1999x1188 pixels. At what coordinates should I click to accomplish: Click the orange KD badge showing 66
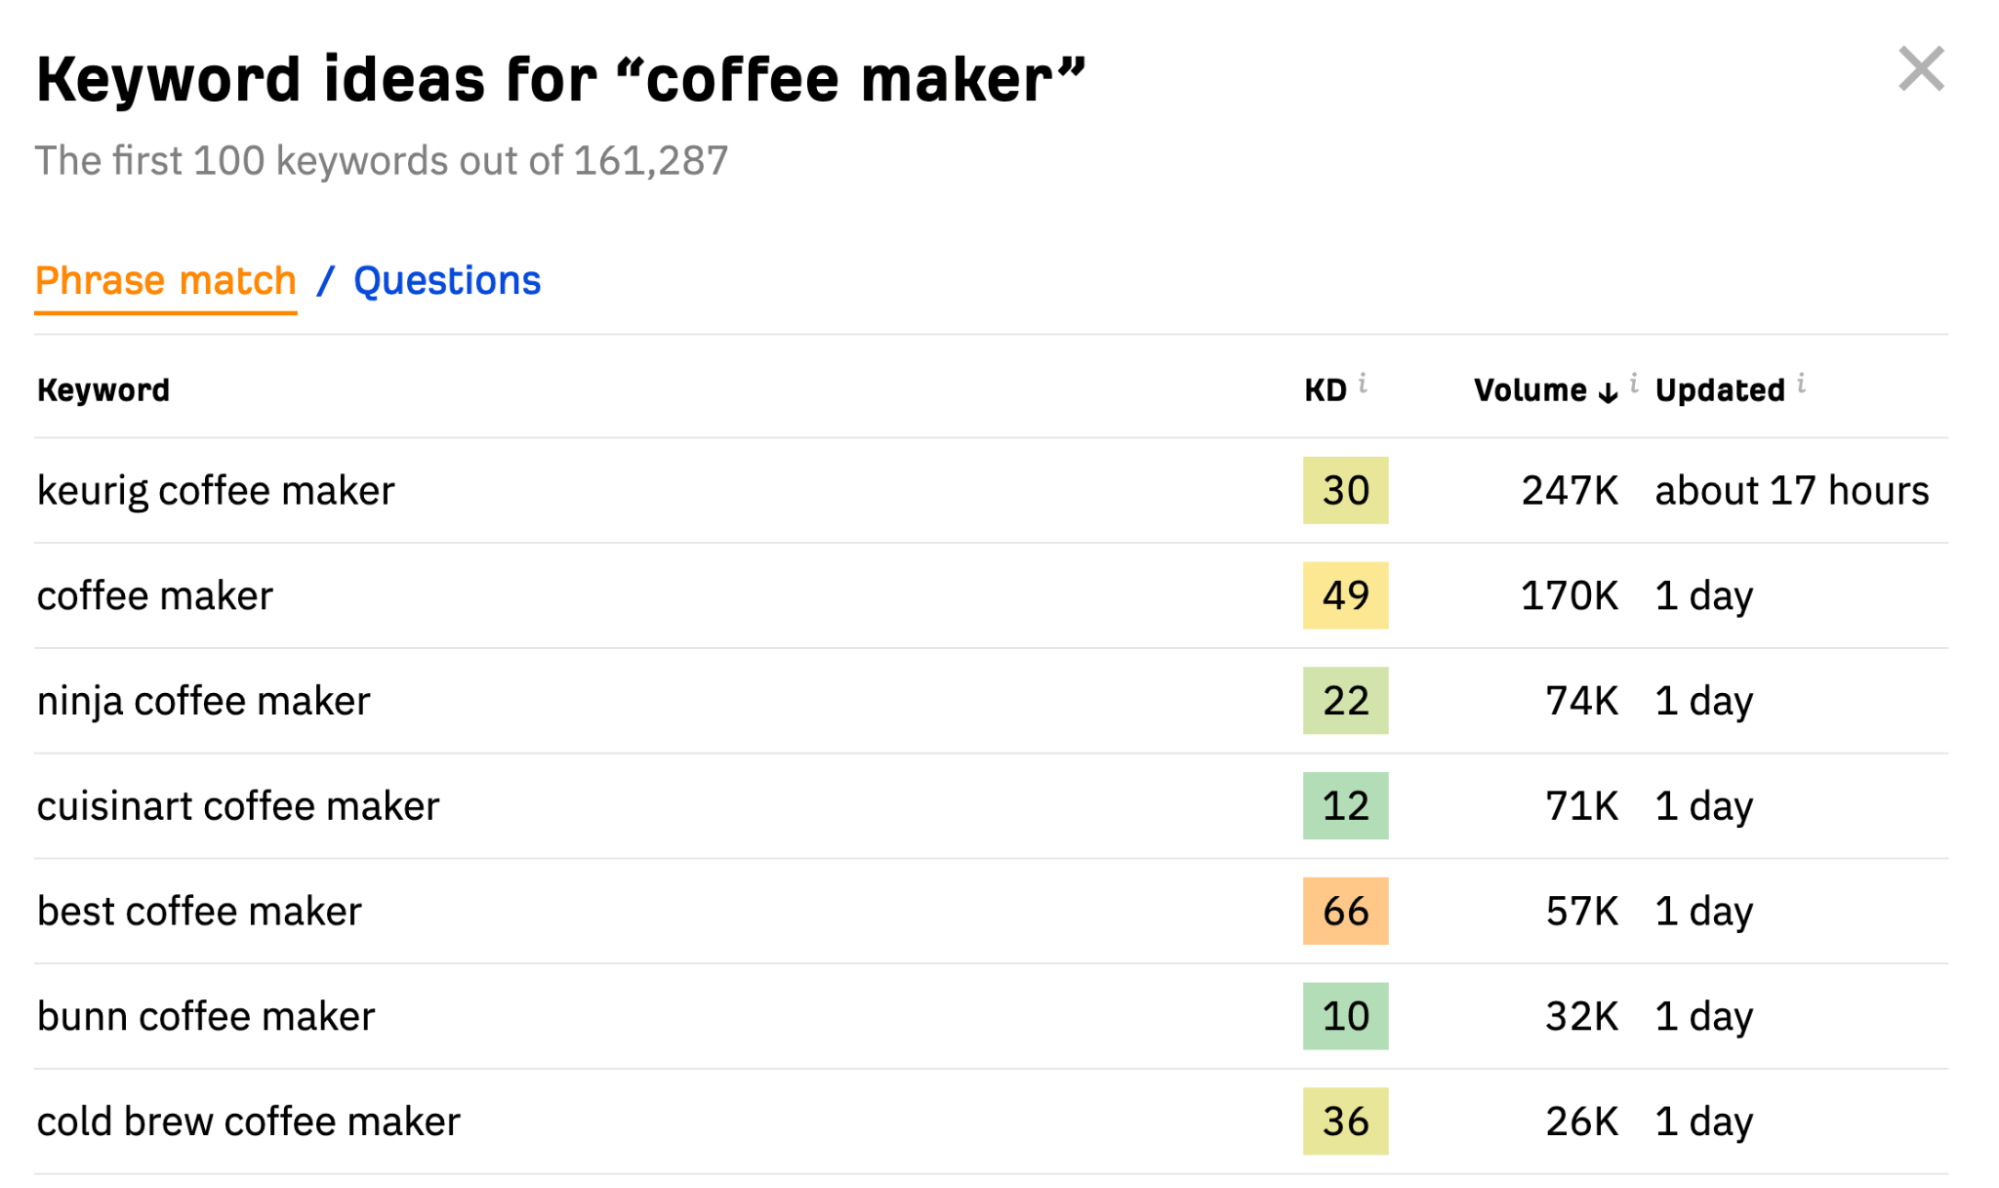tap(1345, 910)
